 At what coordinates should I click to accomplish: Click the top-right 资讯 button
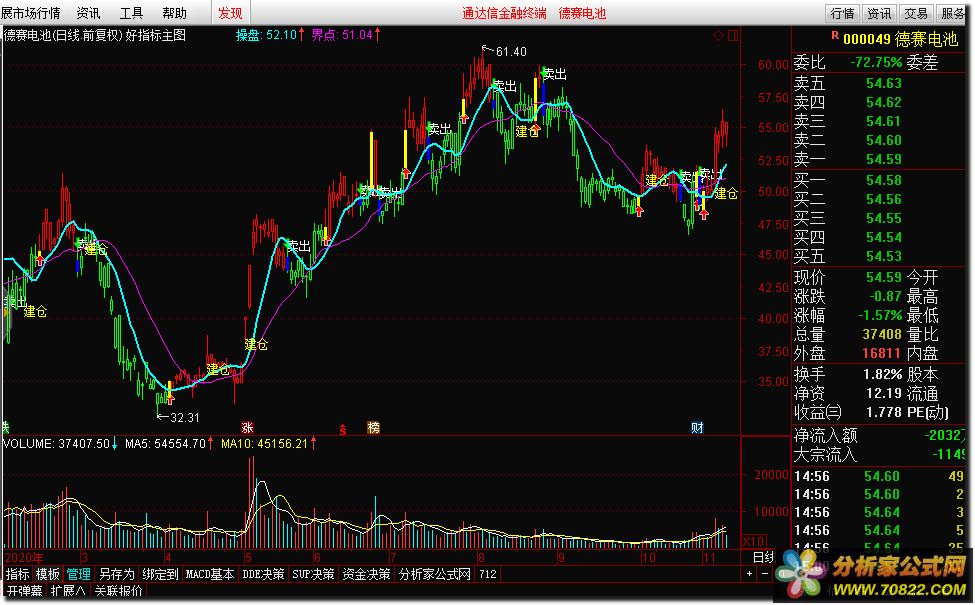879,13
